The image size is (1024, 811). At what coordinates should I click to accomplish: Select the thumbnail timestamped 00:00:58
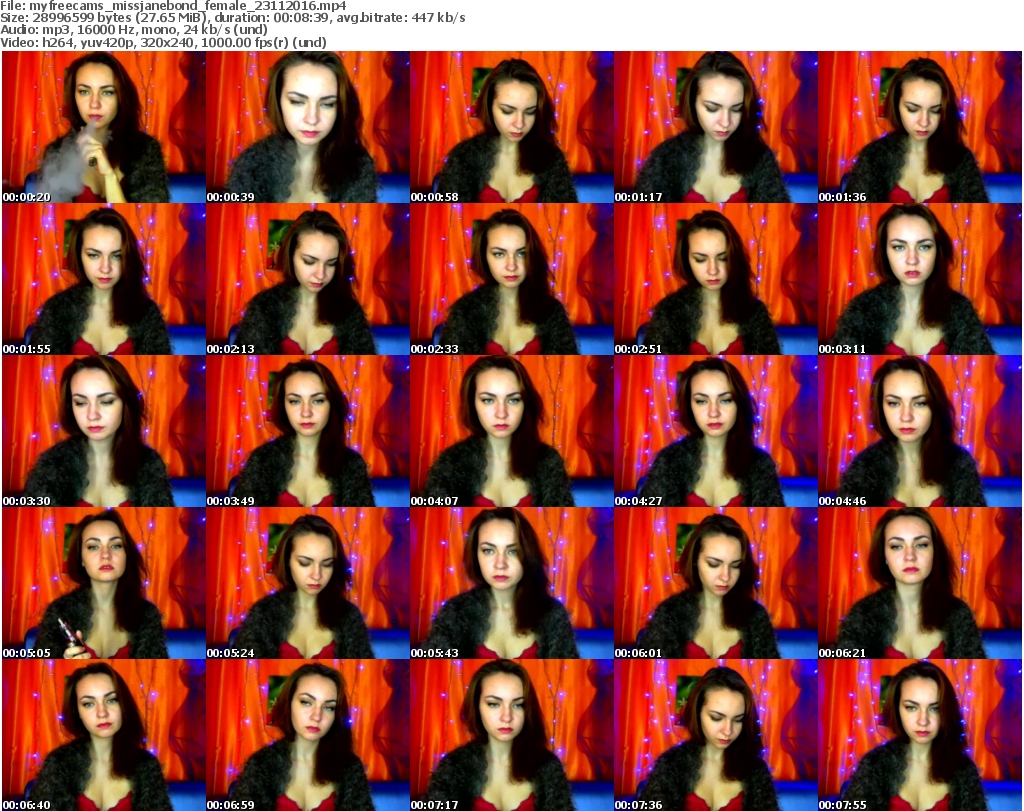511,127
